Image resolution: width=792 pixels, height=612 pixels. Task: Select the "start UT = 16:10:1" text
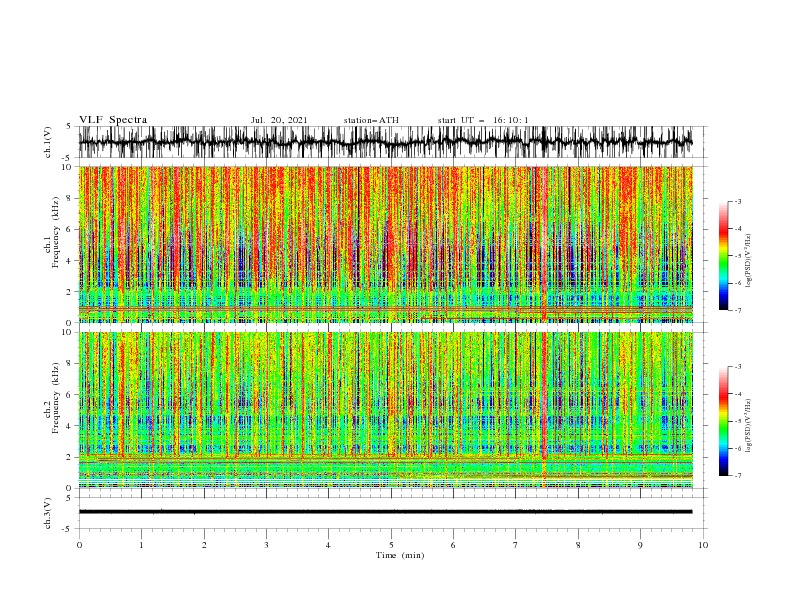click(x=483, y=120)
